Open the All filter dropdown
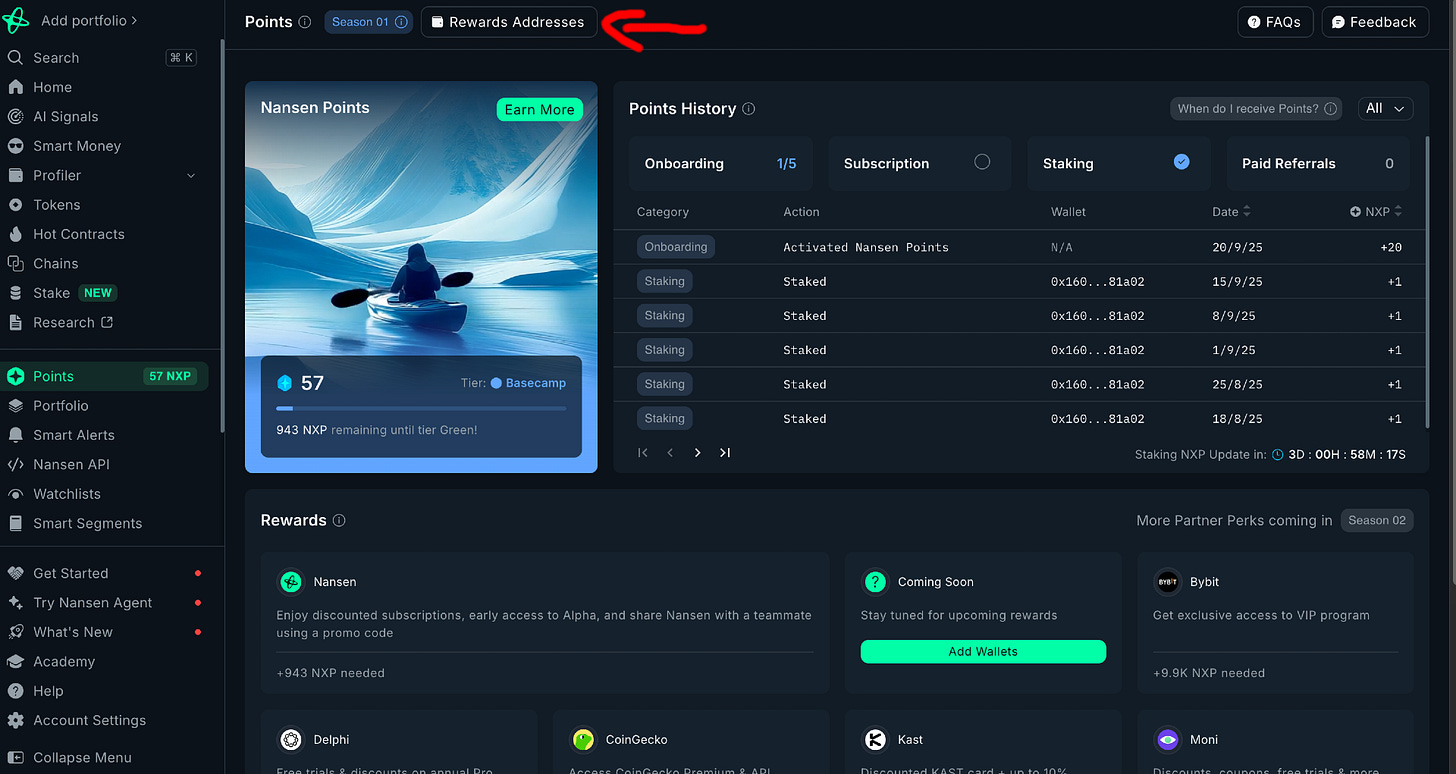The image size is (1456, 774). coord(1386,109)
